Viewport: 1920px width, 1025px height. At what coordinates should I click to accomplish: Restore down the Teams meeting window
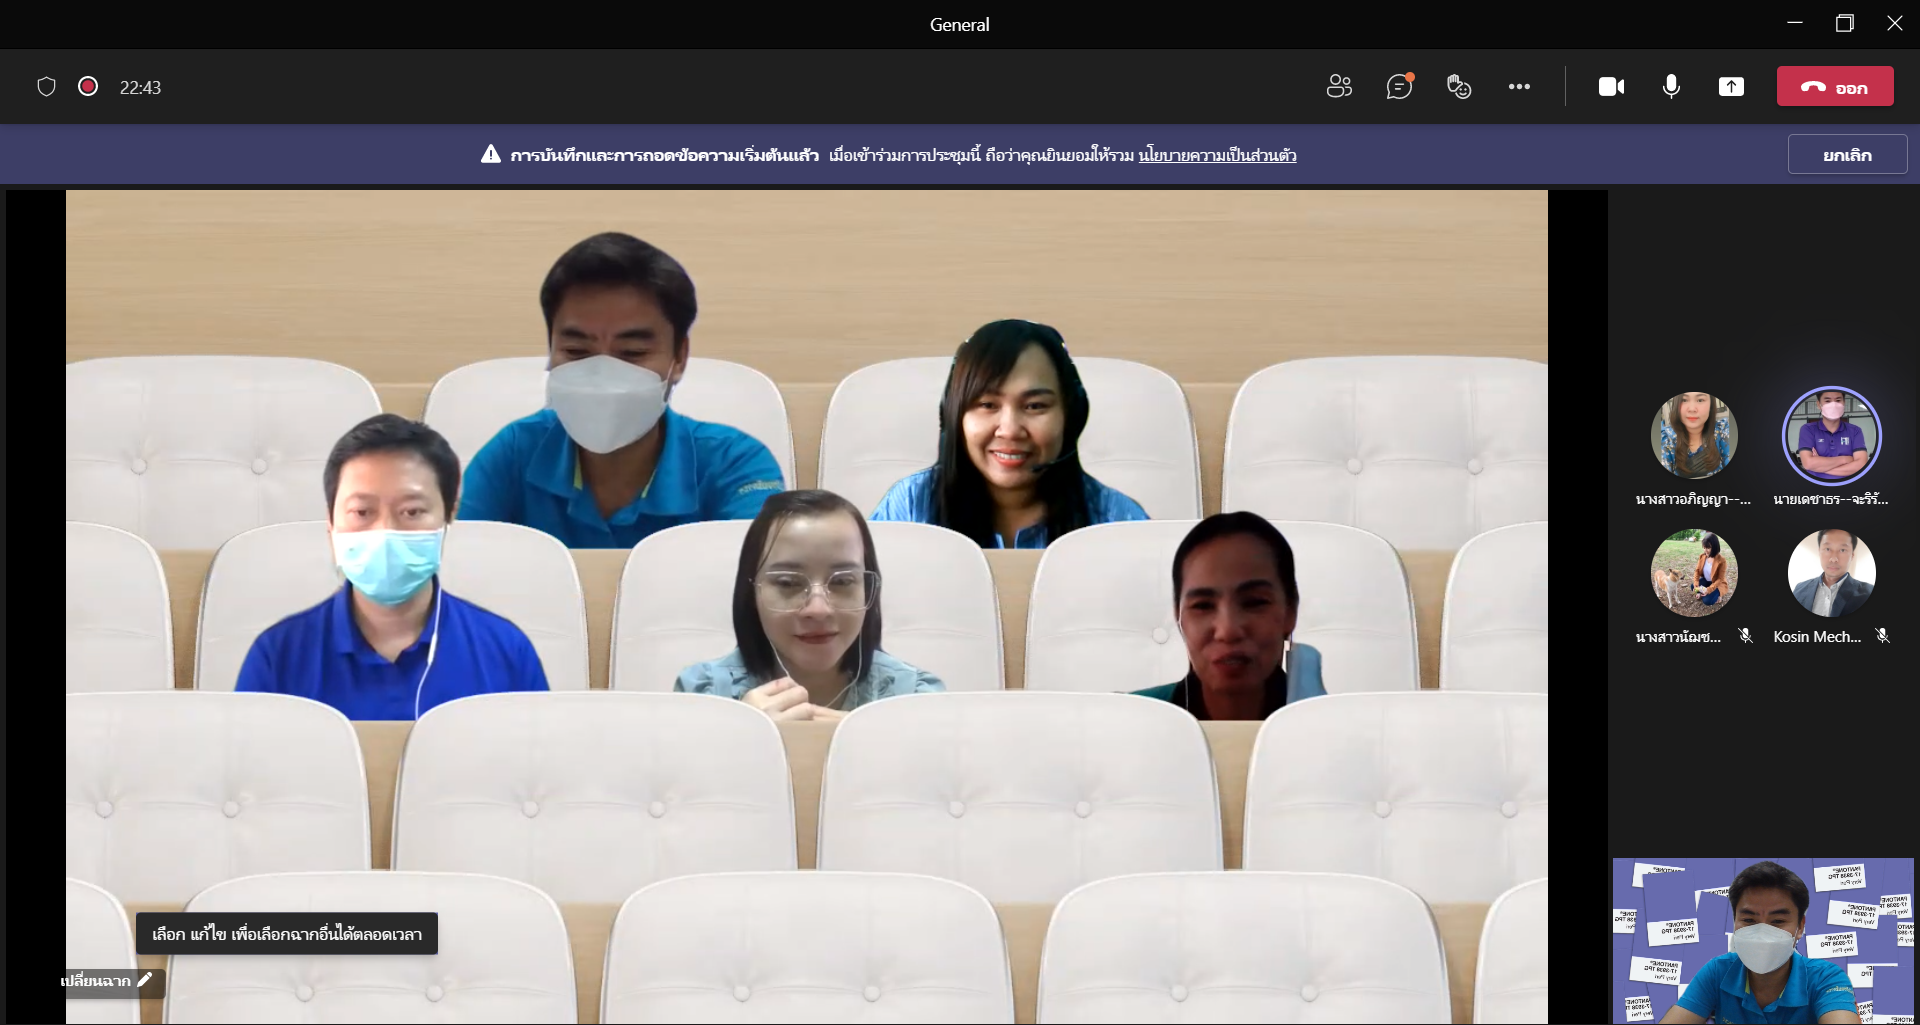[1845, 23]
